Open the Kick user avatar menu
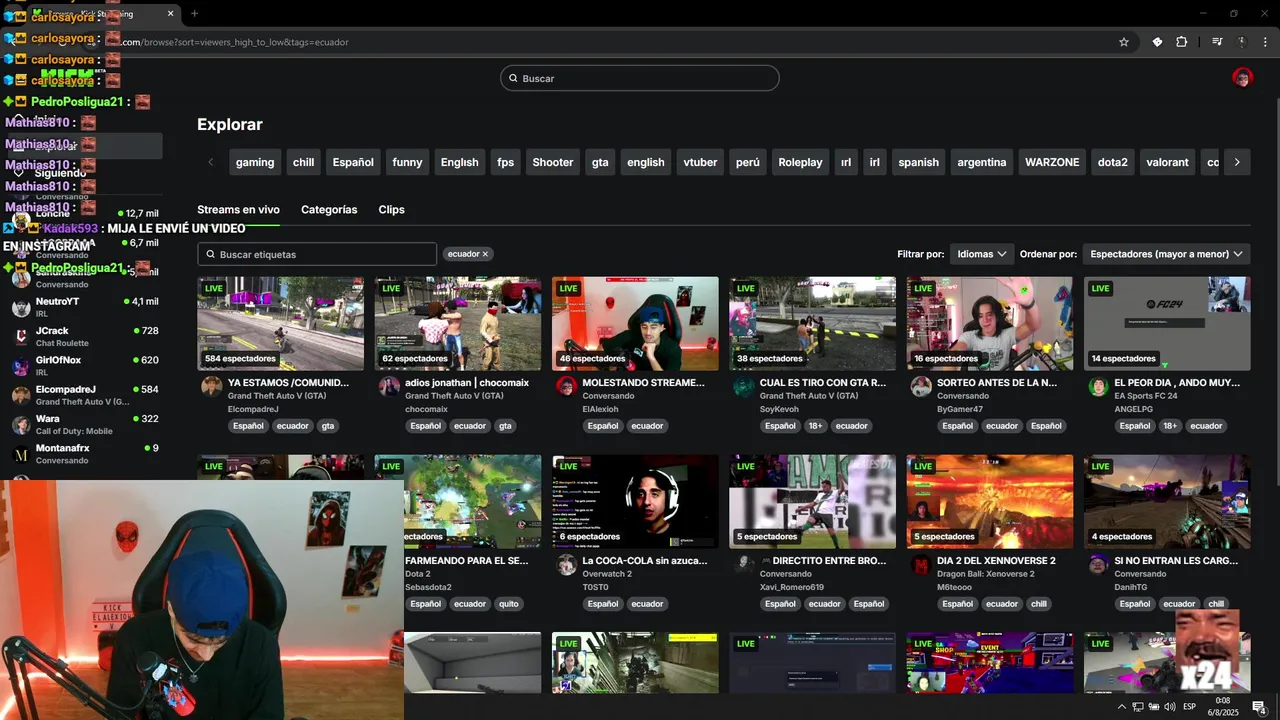The height and width of the screenshot is (720, 1280). click(x=1242, y=78)
